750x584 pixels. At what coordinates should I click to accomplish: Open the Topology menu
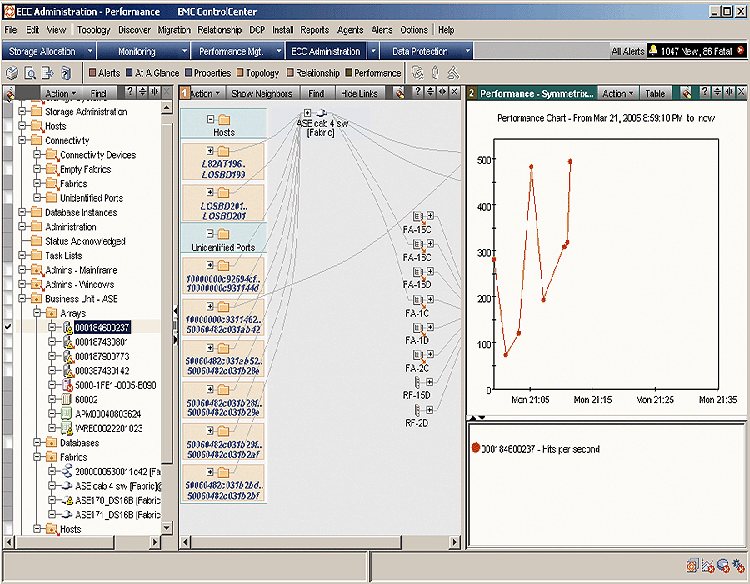[94, 30]
